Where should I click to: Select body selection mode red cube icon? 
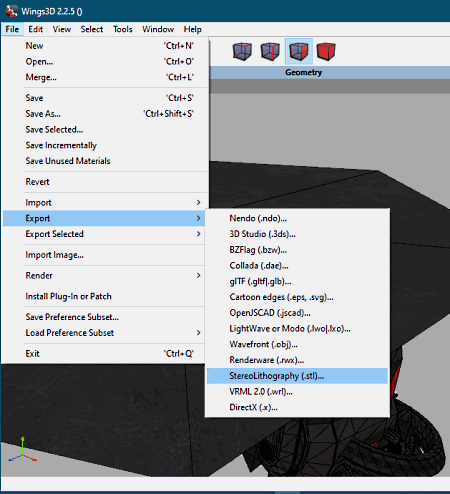[326, 51]
